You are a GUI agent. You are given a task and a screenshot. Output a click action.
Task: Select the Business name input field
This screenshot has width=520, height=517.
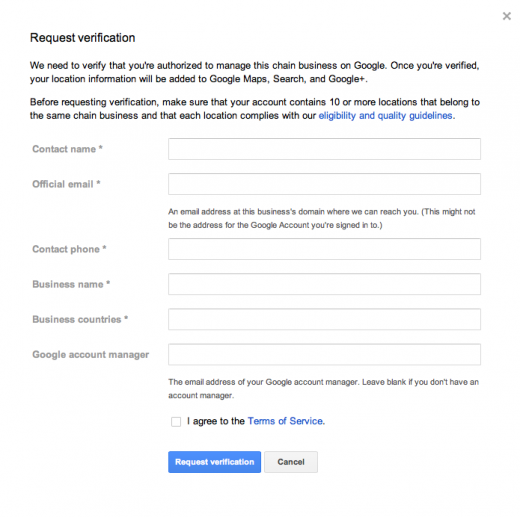324,284
